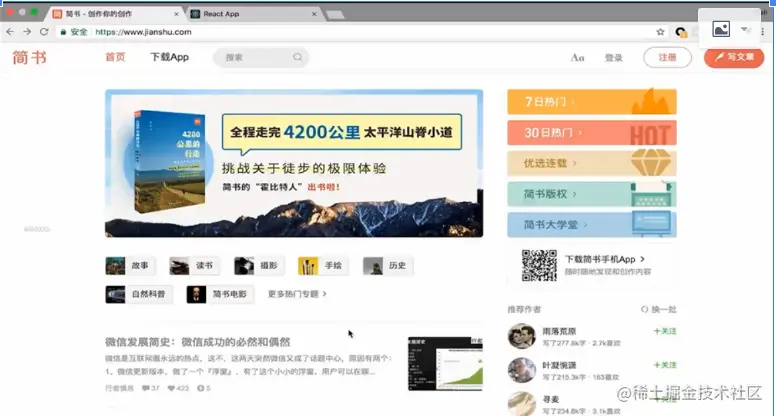
Task: Open the 读书 topic
Action: 194,266
